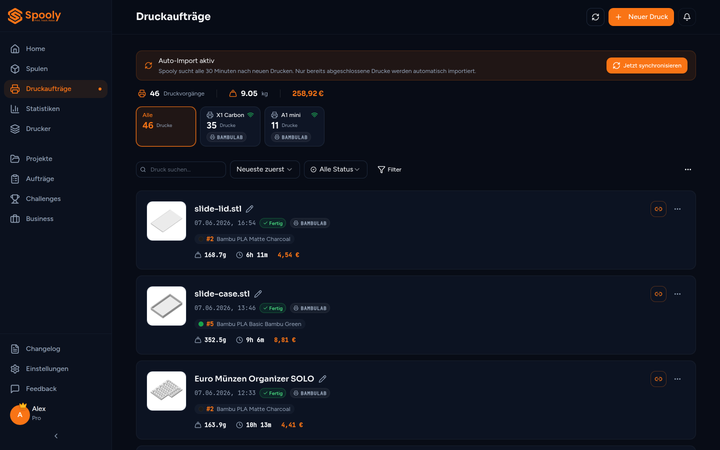Open Challenges page
Image resolution: width=720 pixels, height=450 pixels.
pyautogui.click(x=56, y=199)
